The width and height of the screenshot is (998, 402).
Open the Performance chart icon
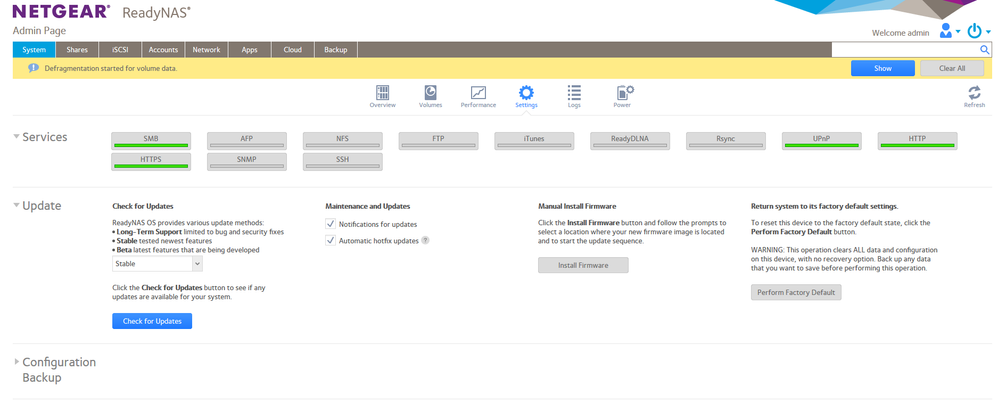click(x=478, y=93)
